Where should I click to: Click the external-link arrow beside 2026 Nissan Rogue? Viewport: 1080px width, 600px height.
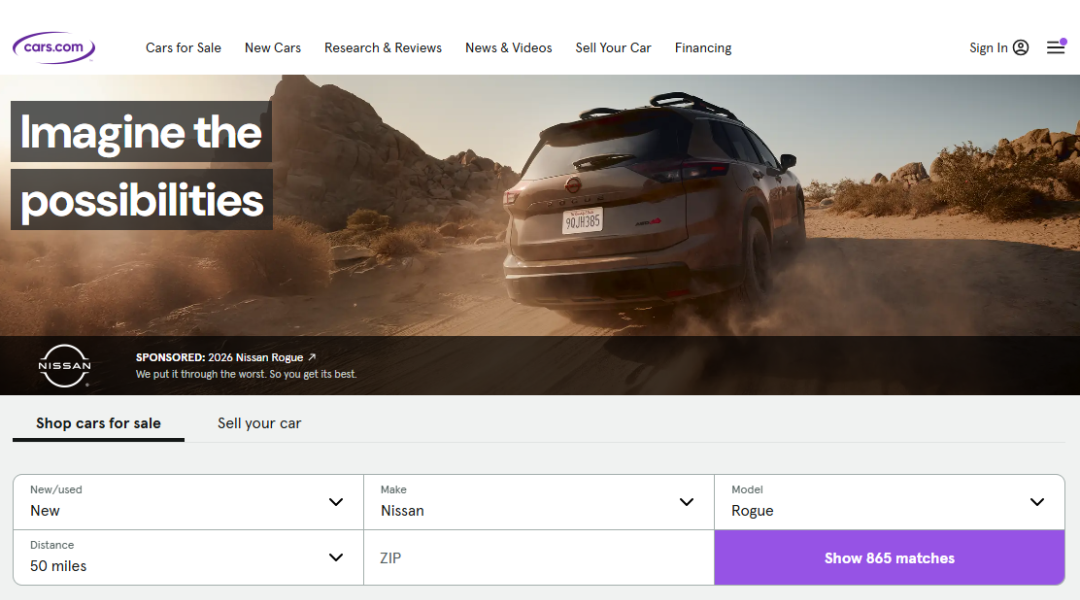point(312,357)
